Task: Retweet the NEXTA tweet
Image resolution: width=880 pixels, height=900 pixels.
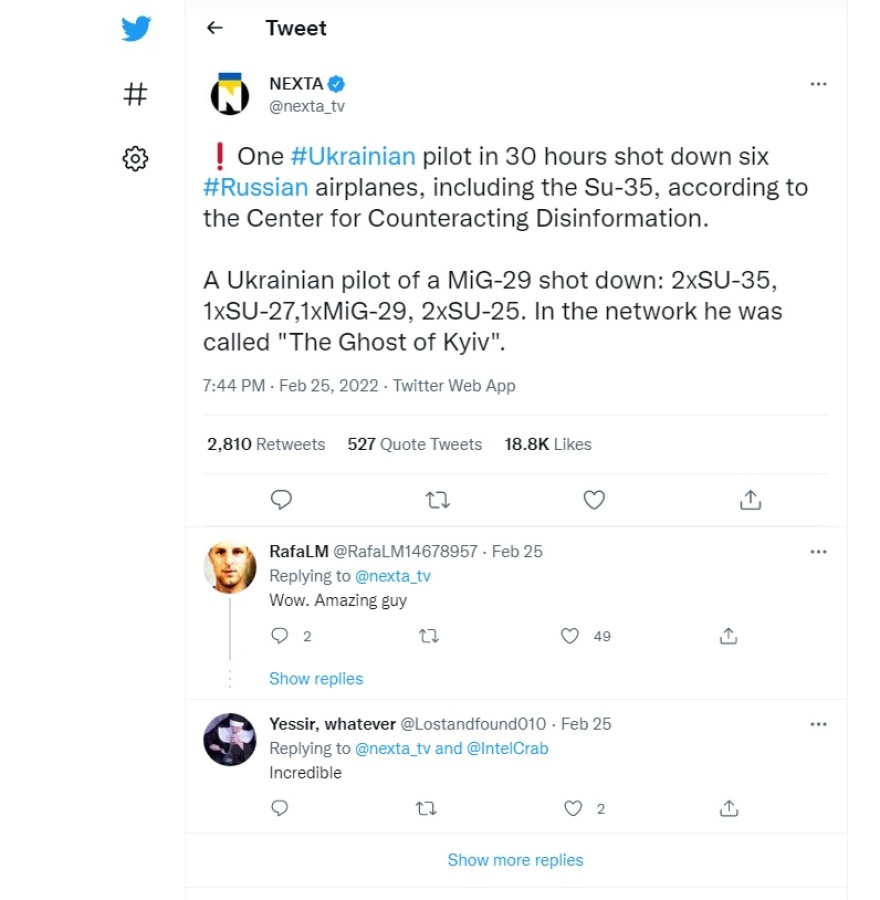Action: coord(438,499)
